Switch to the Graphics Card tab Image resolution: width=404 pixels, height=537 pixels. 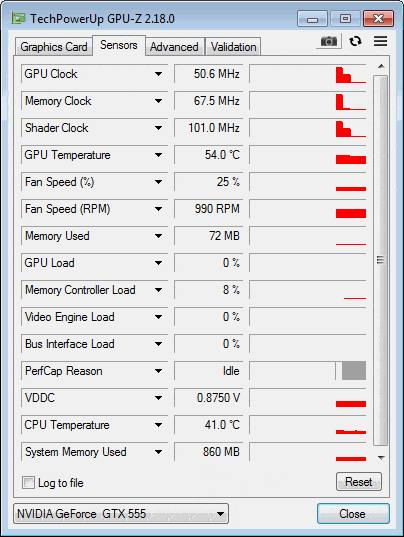pyautogui.click(x=54, y=47)
